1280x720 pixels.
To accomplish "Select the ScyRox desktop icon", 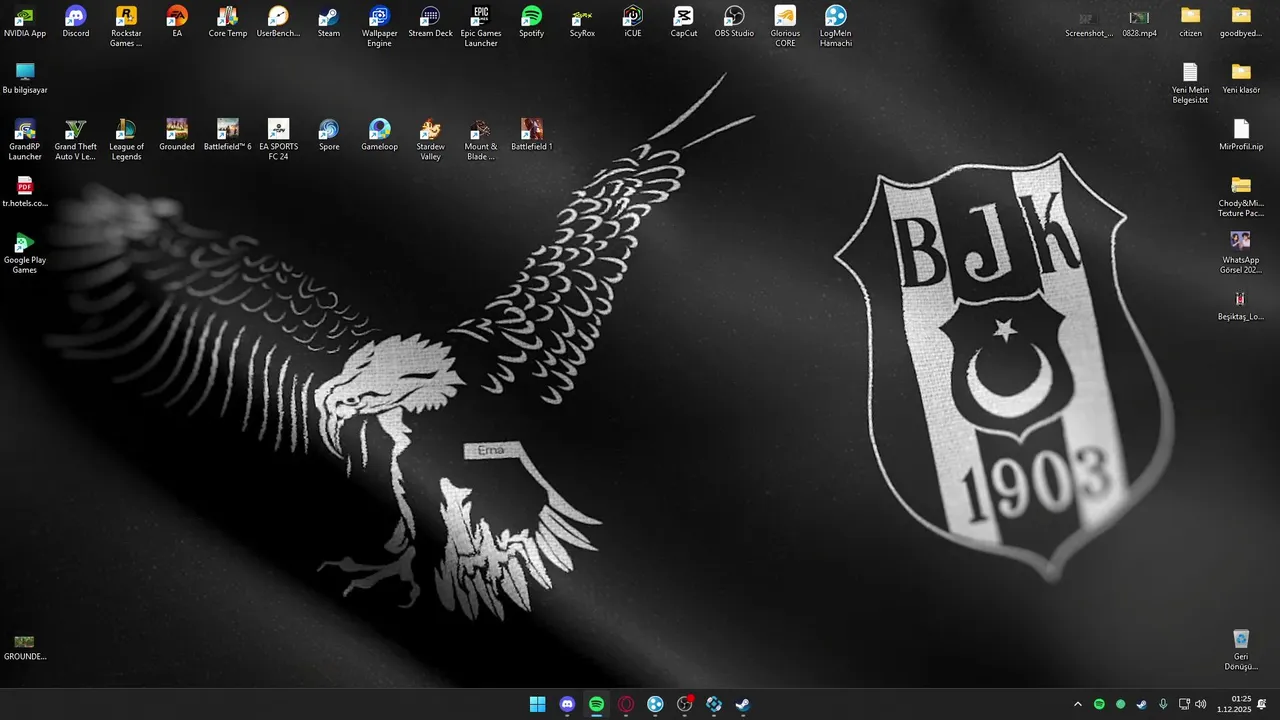I will tap(582, 22).
